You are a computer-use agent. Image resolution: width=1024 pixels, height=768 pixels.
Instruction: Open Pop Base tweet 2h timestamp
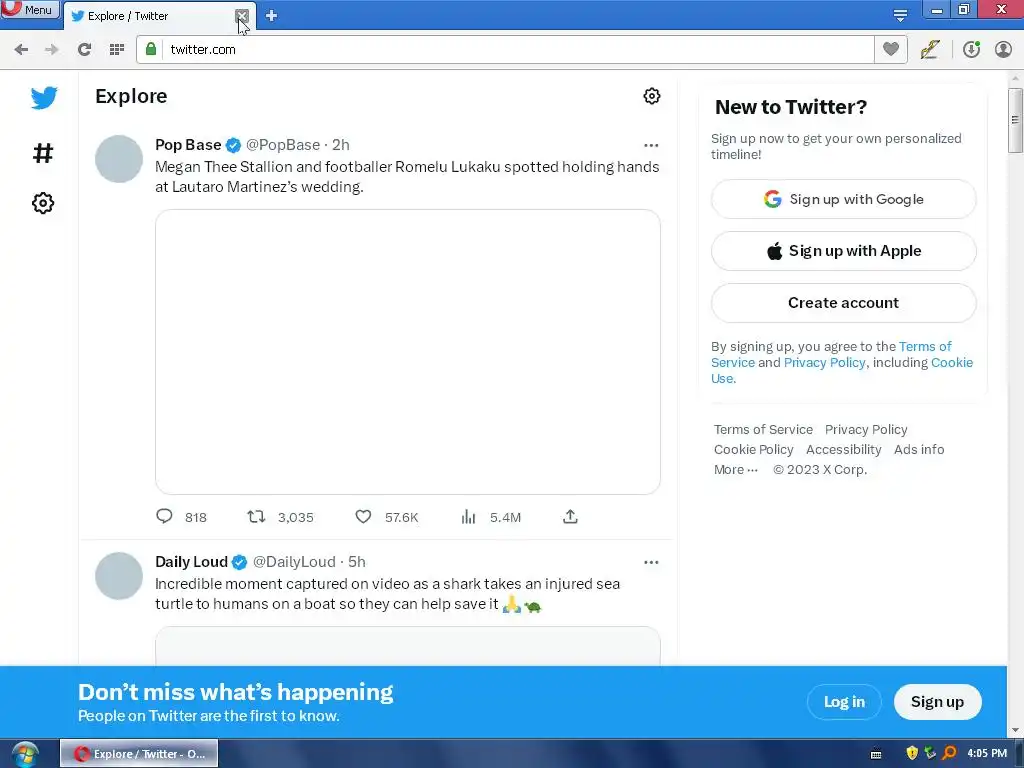pos(340,145)
